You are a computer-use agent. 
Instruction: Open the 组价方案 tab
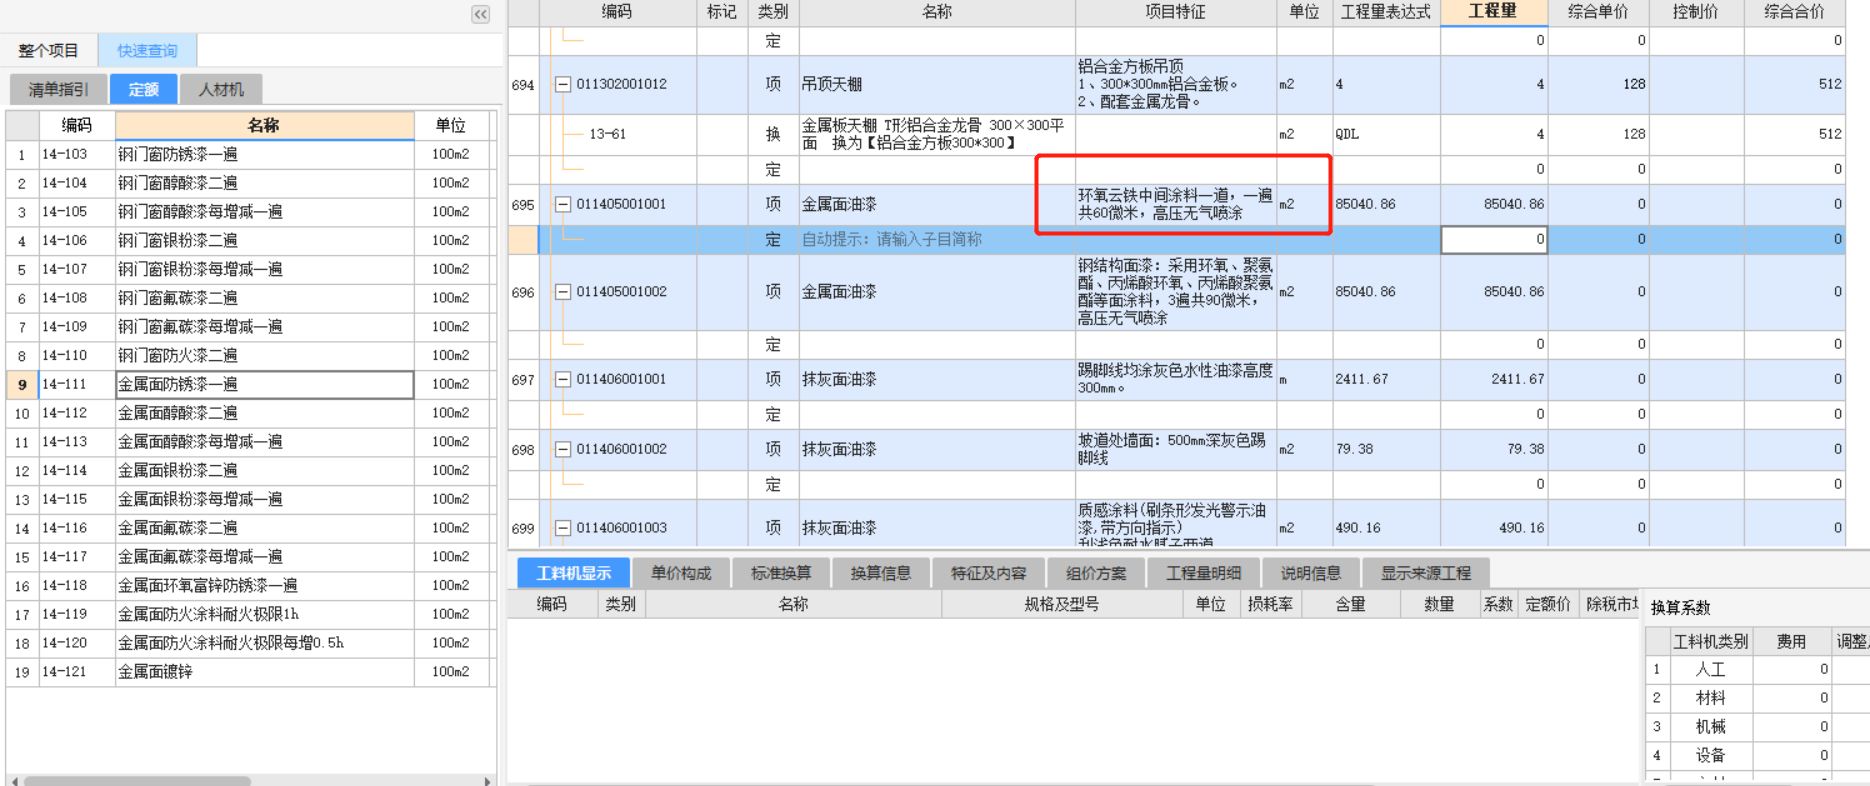click(x=1096, y=573)
